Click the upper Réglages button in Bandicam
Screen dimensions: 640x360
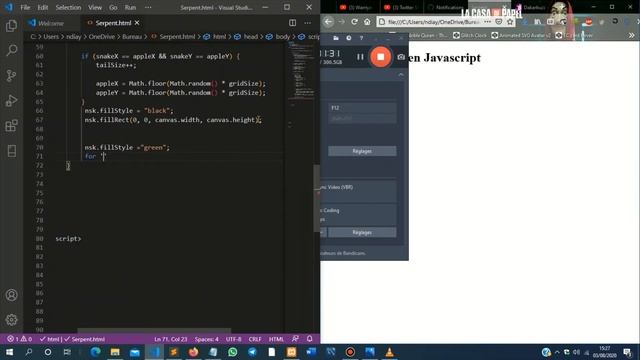click(x=362, y=151)
